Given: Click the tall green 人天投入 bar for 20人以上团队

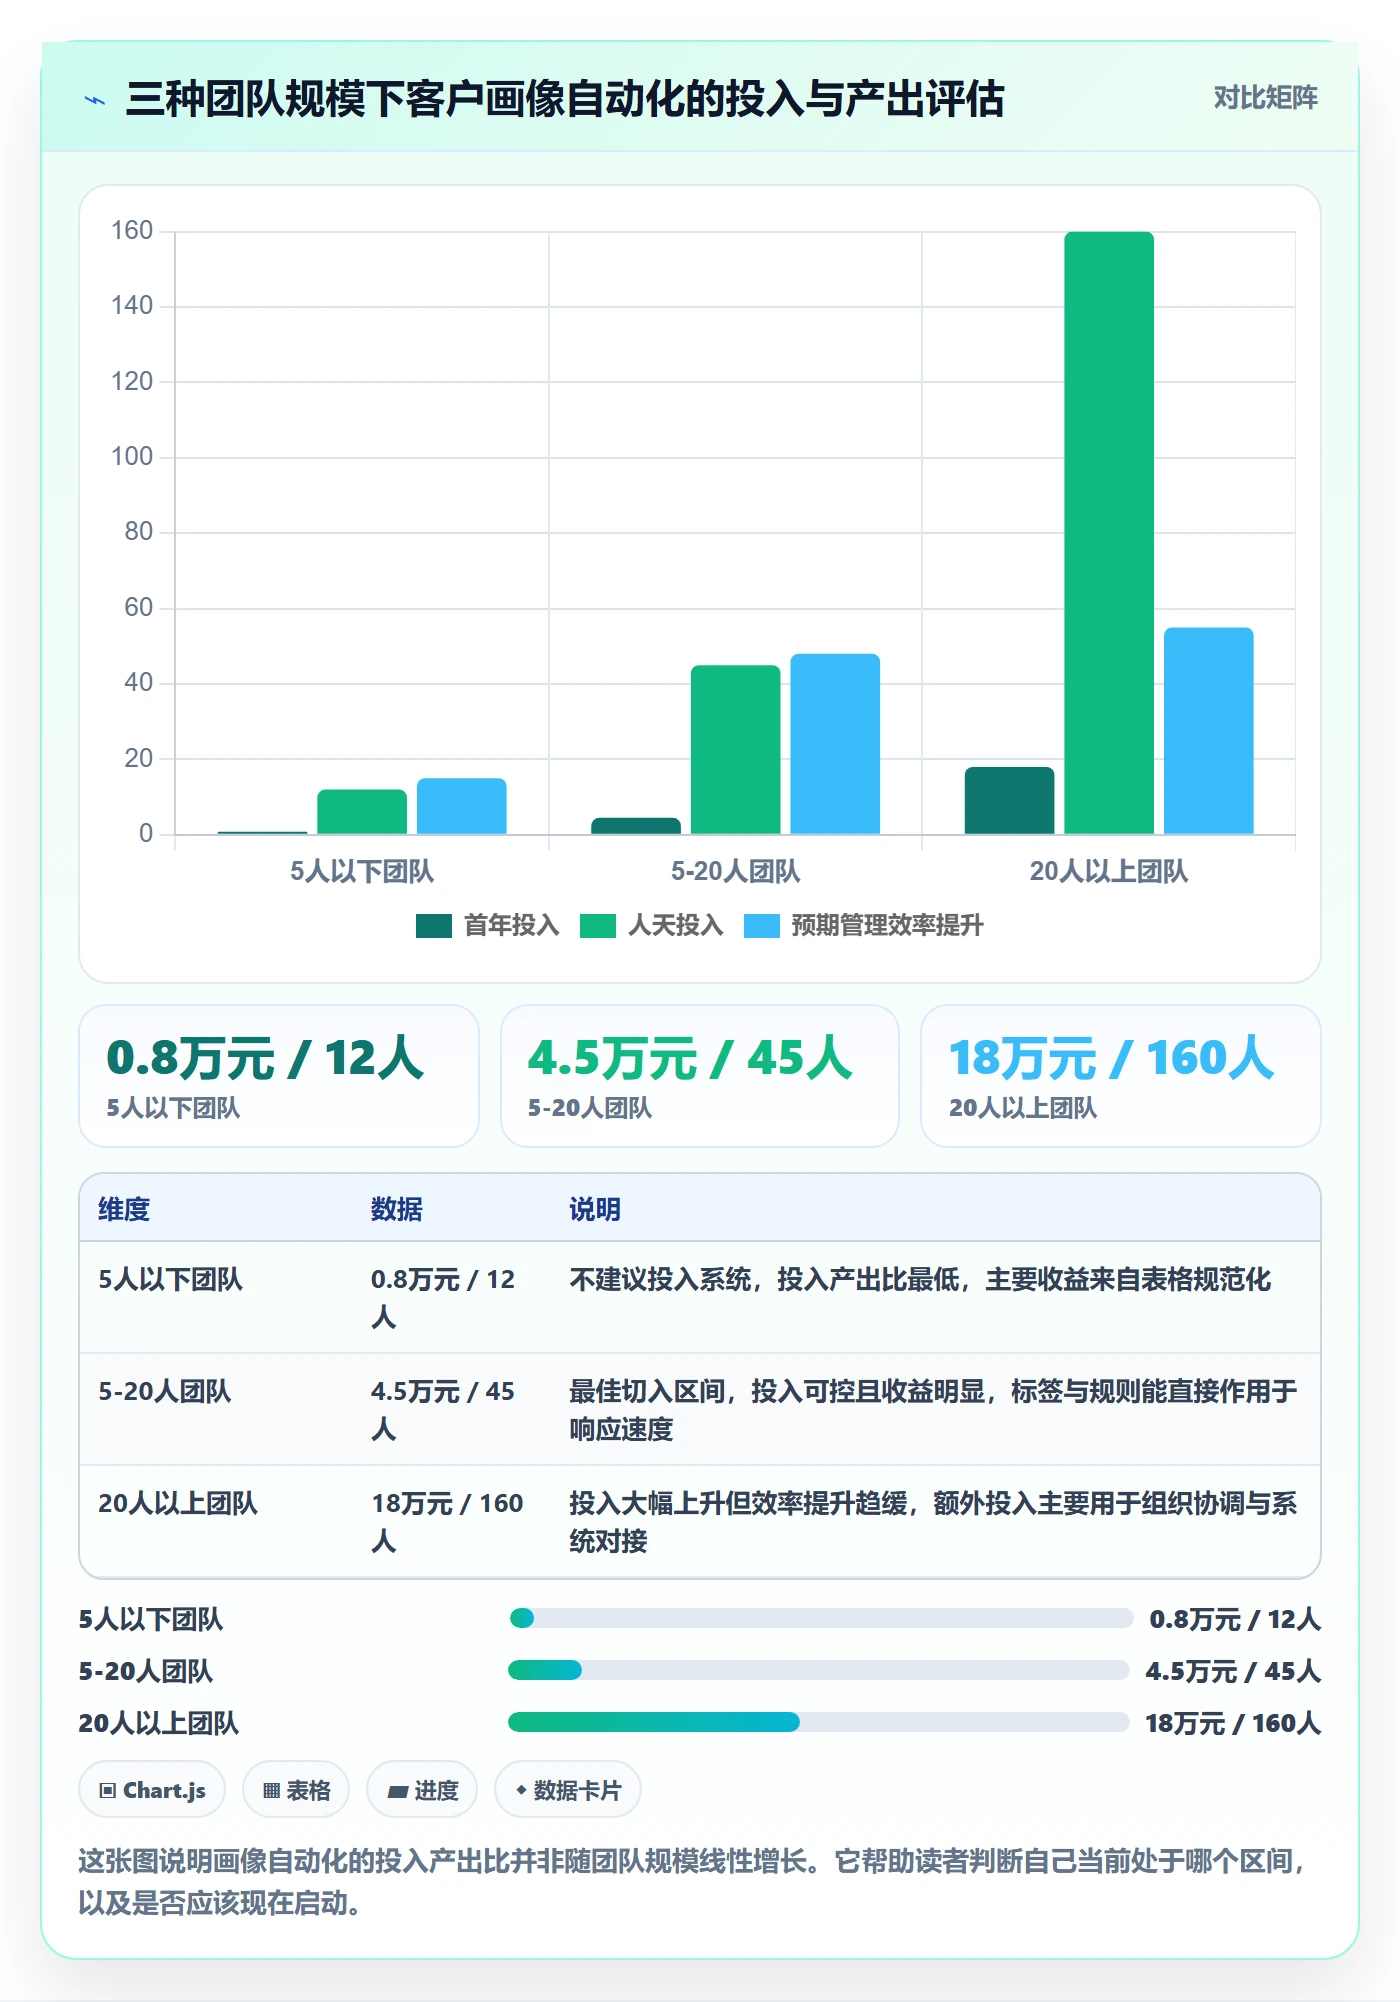Looking at the screenshot, I should click(1109, 533).
